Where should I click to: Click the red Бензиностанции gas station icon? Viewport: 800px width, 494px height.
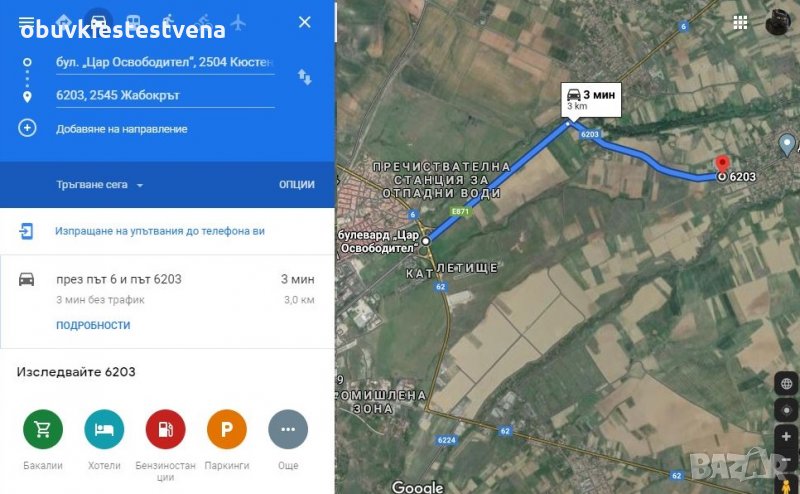(165, 429)
